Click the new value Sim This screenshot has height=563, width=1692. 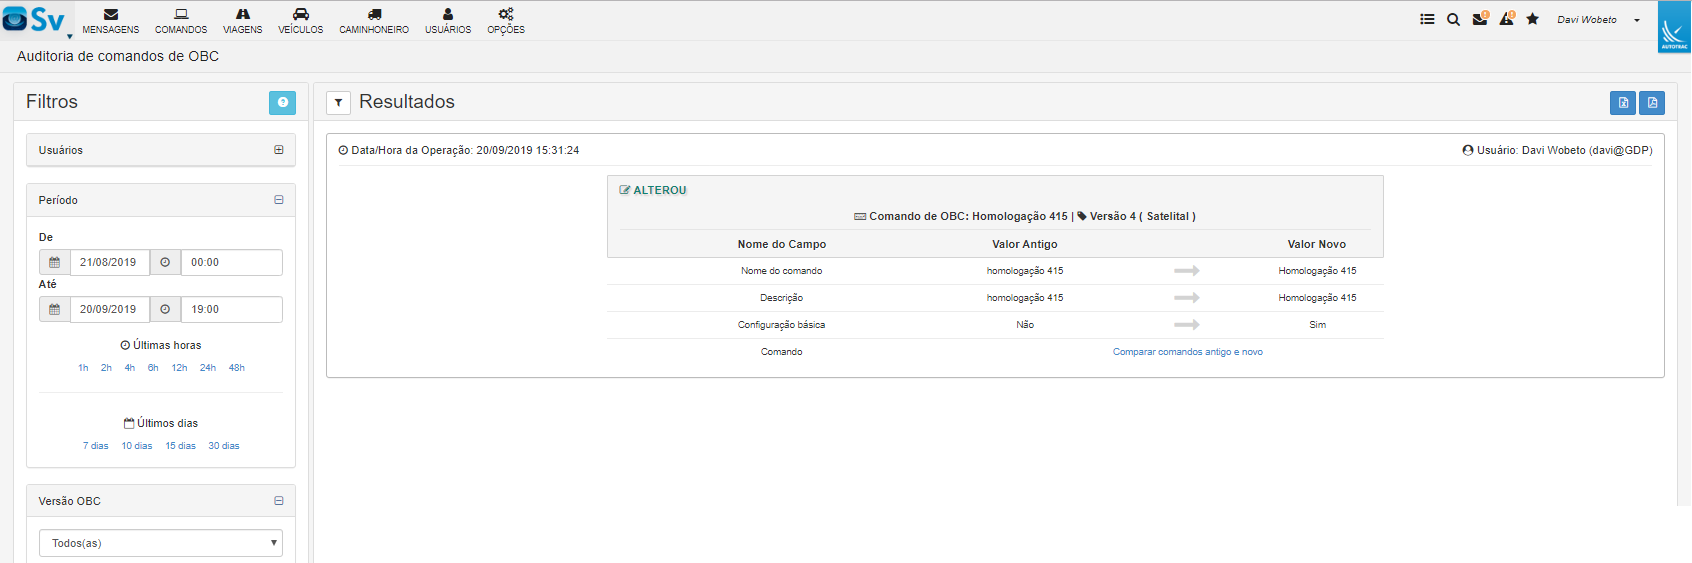[x=1318, y=325]
